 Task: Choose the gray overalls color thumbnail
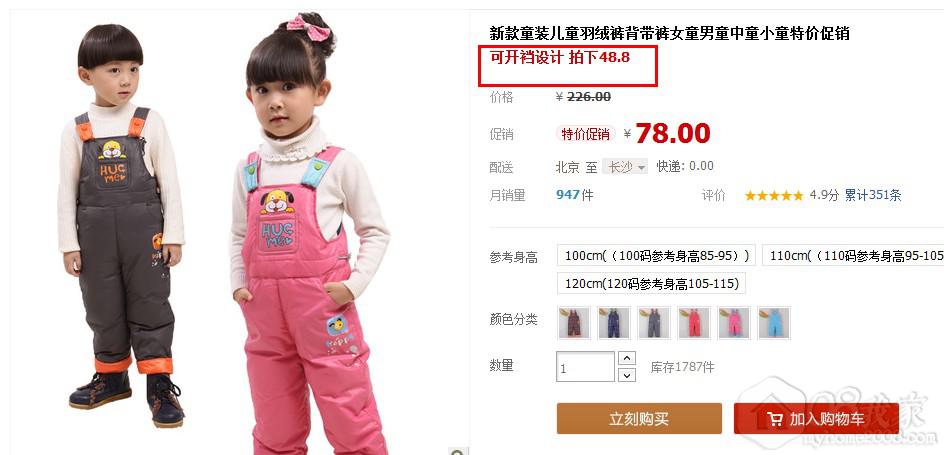pyautogui.click(x=654, y=323)
